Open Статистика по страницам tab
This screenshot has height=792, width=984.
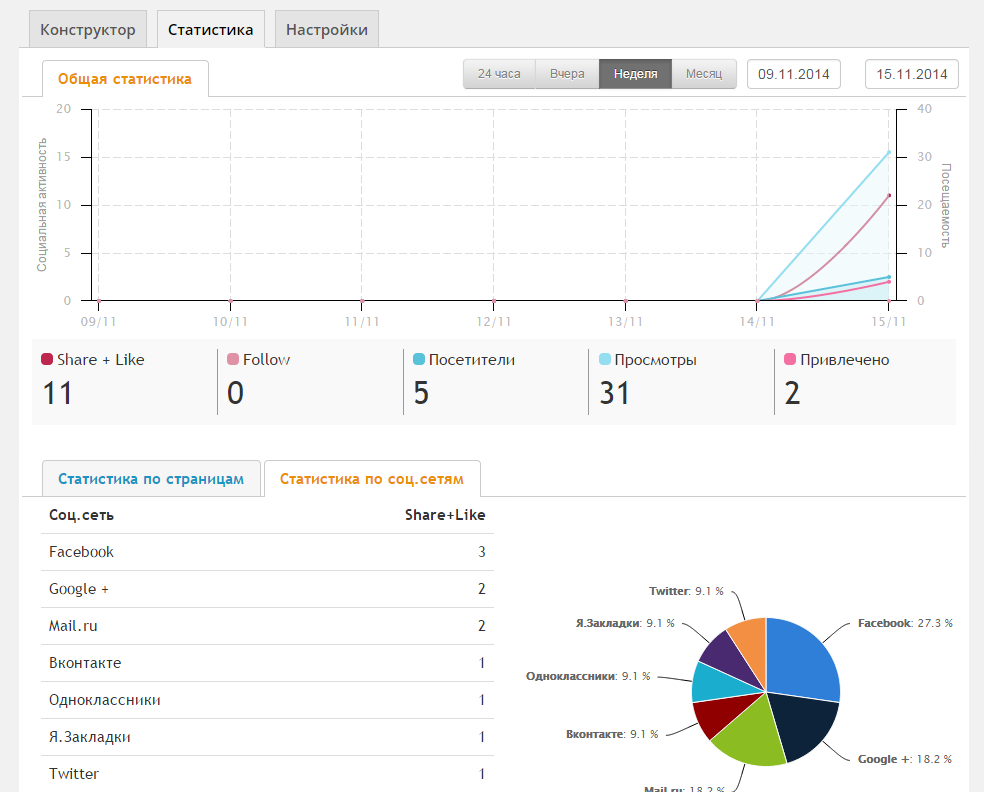(151, 479)
